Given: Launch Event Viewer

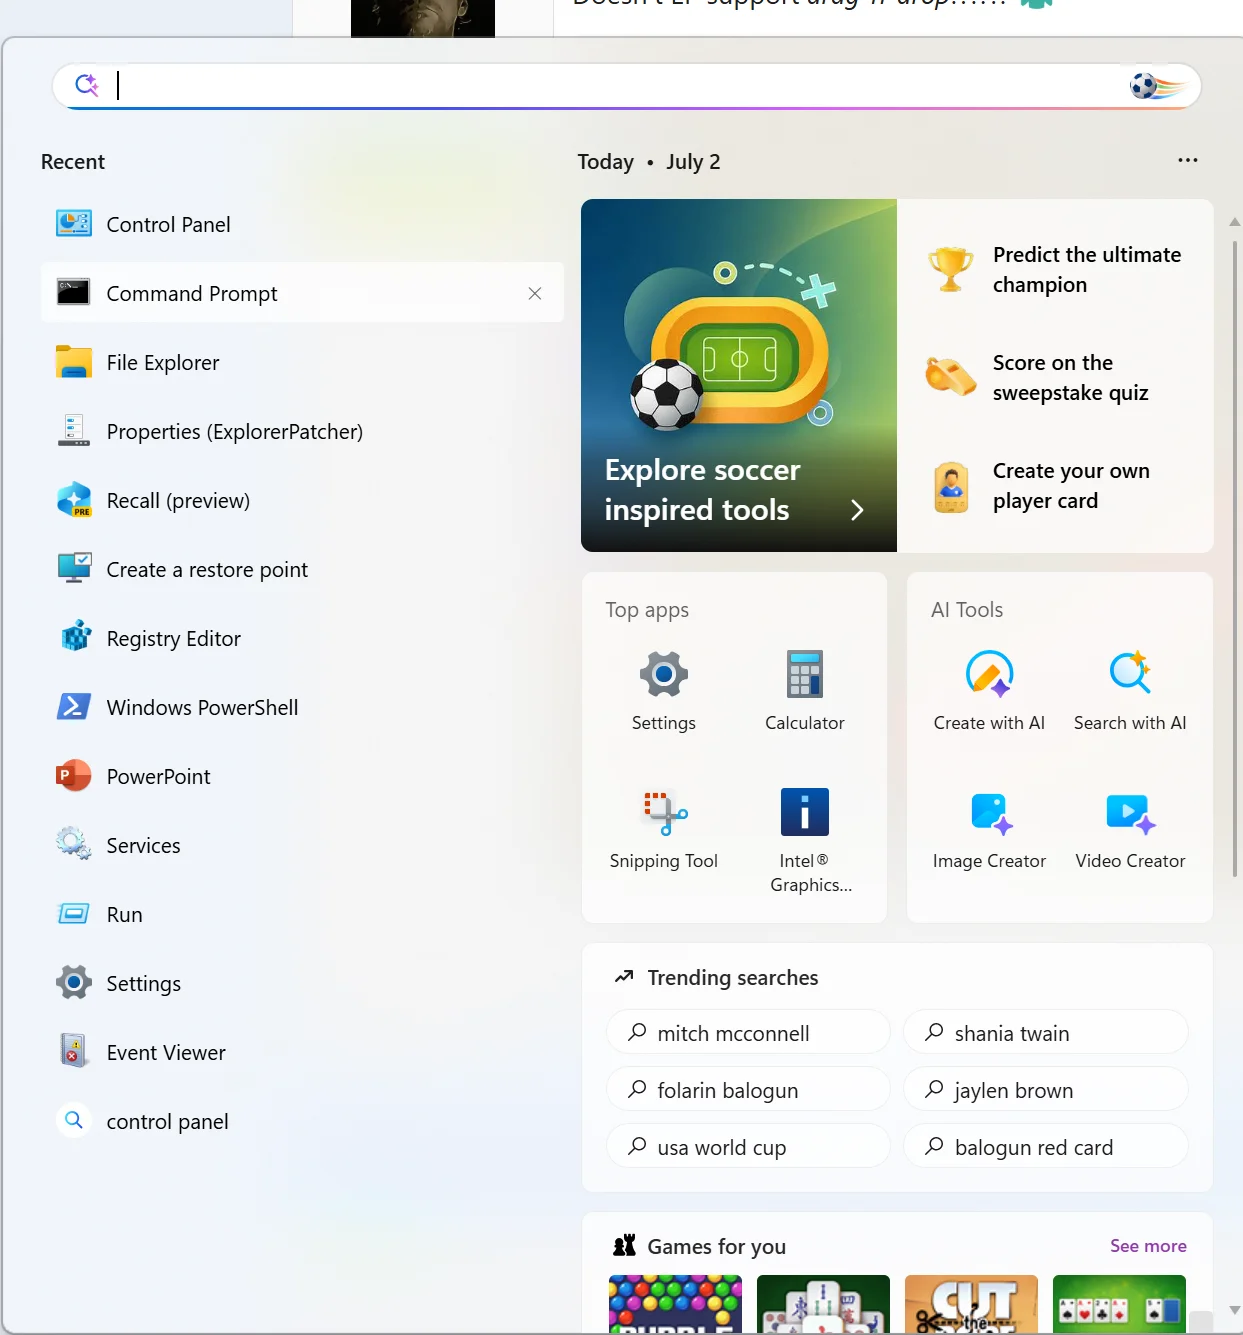Looking at the screenshot, I should click(302, 1052).
